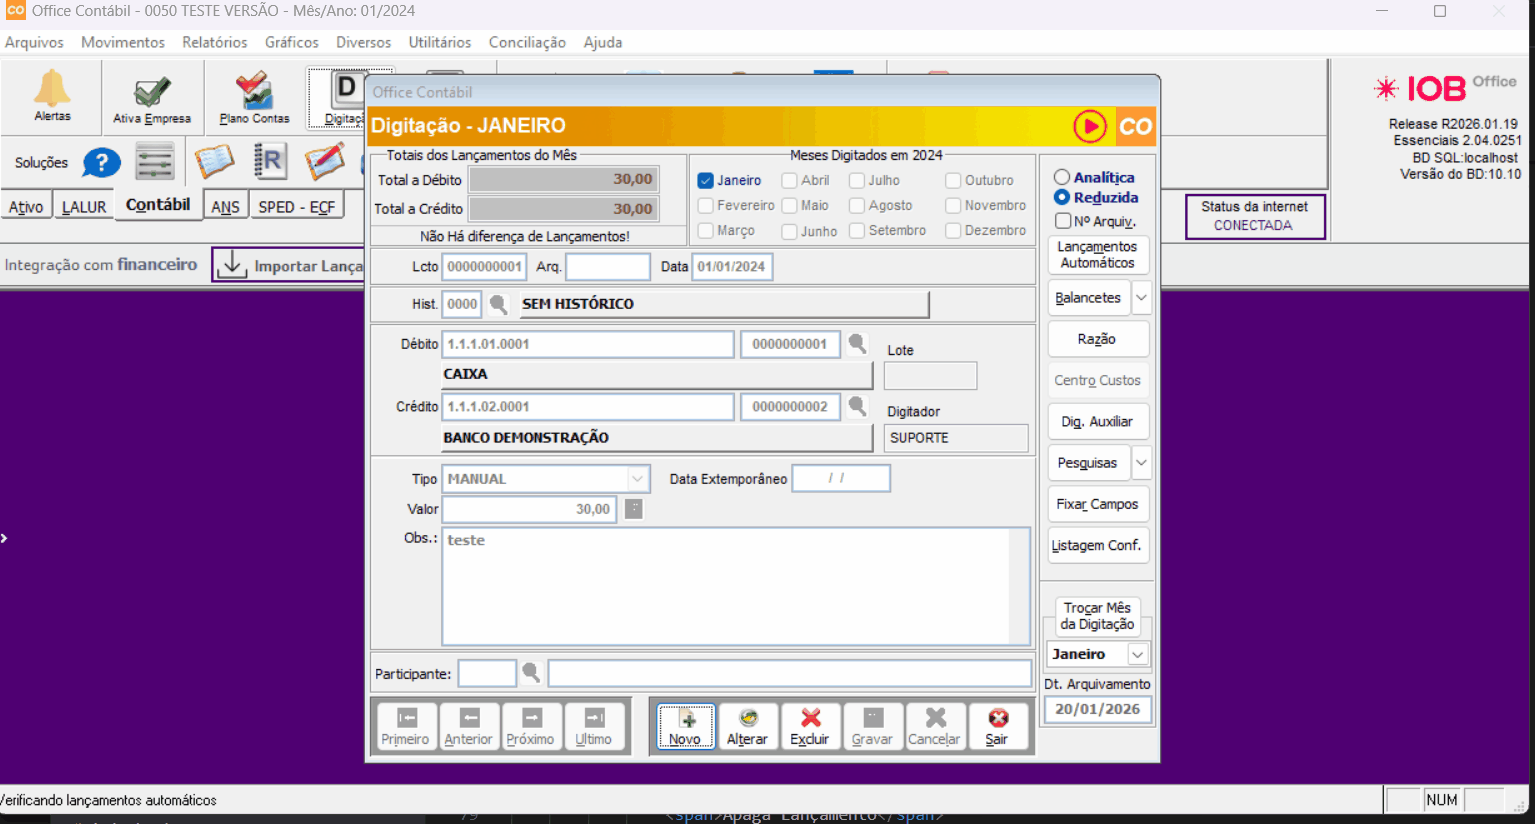Open the Balancetes dropdown arrow

click(x=1141, y=298)
